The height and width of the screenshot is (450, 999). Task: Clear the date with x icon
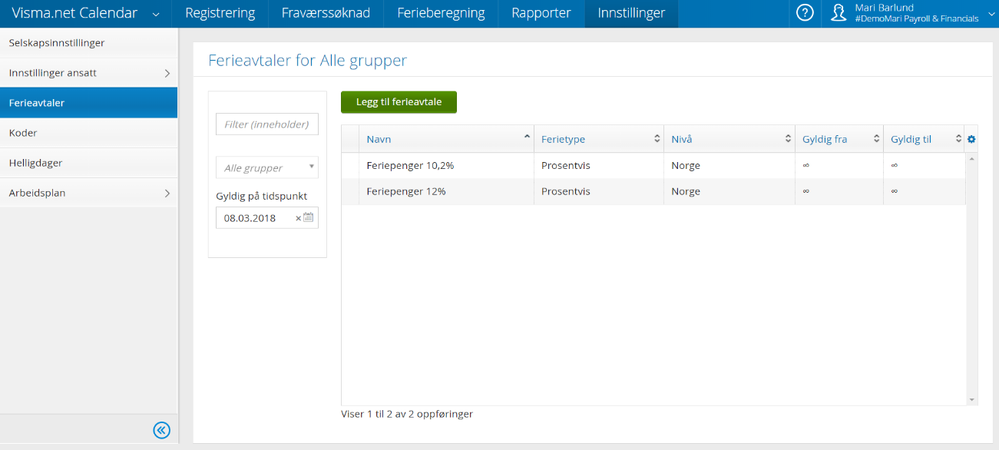(298, 218)
